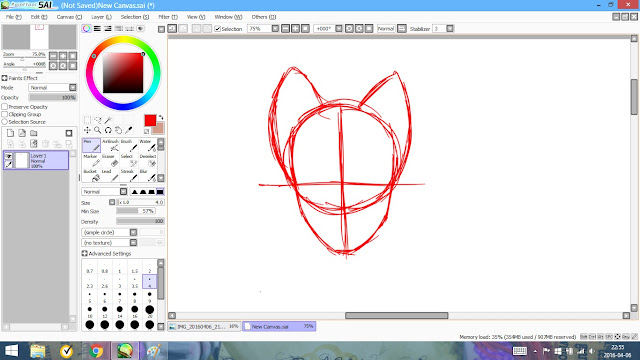Click the undo button in toolbar

172,29
